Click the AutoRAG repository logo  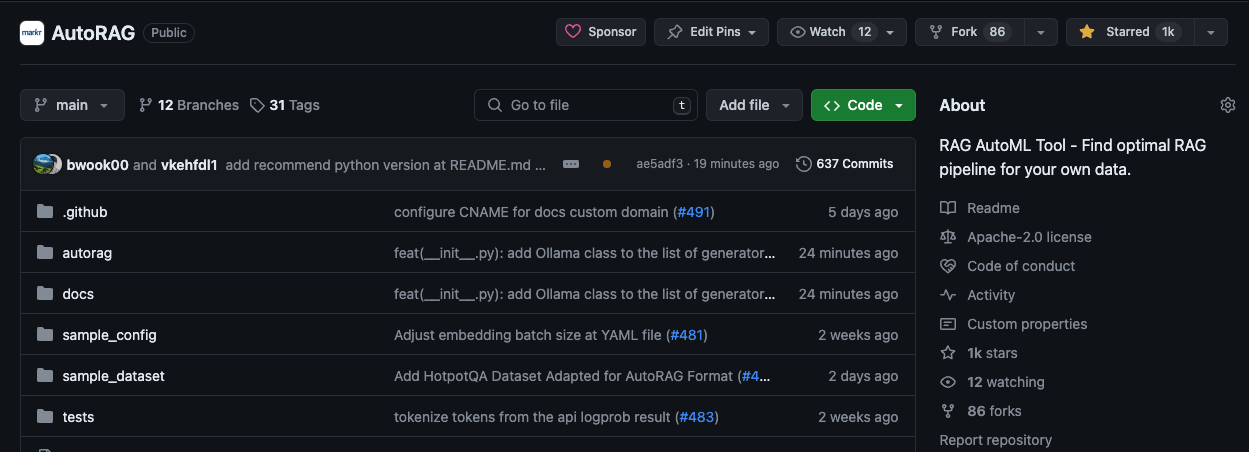pyautogui.click(x=32, y=32)
